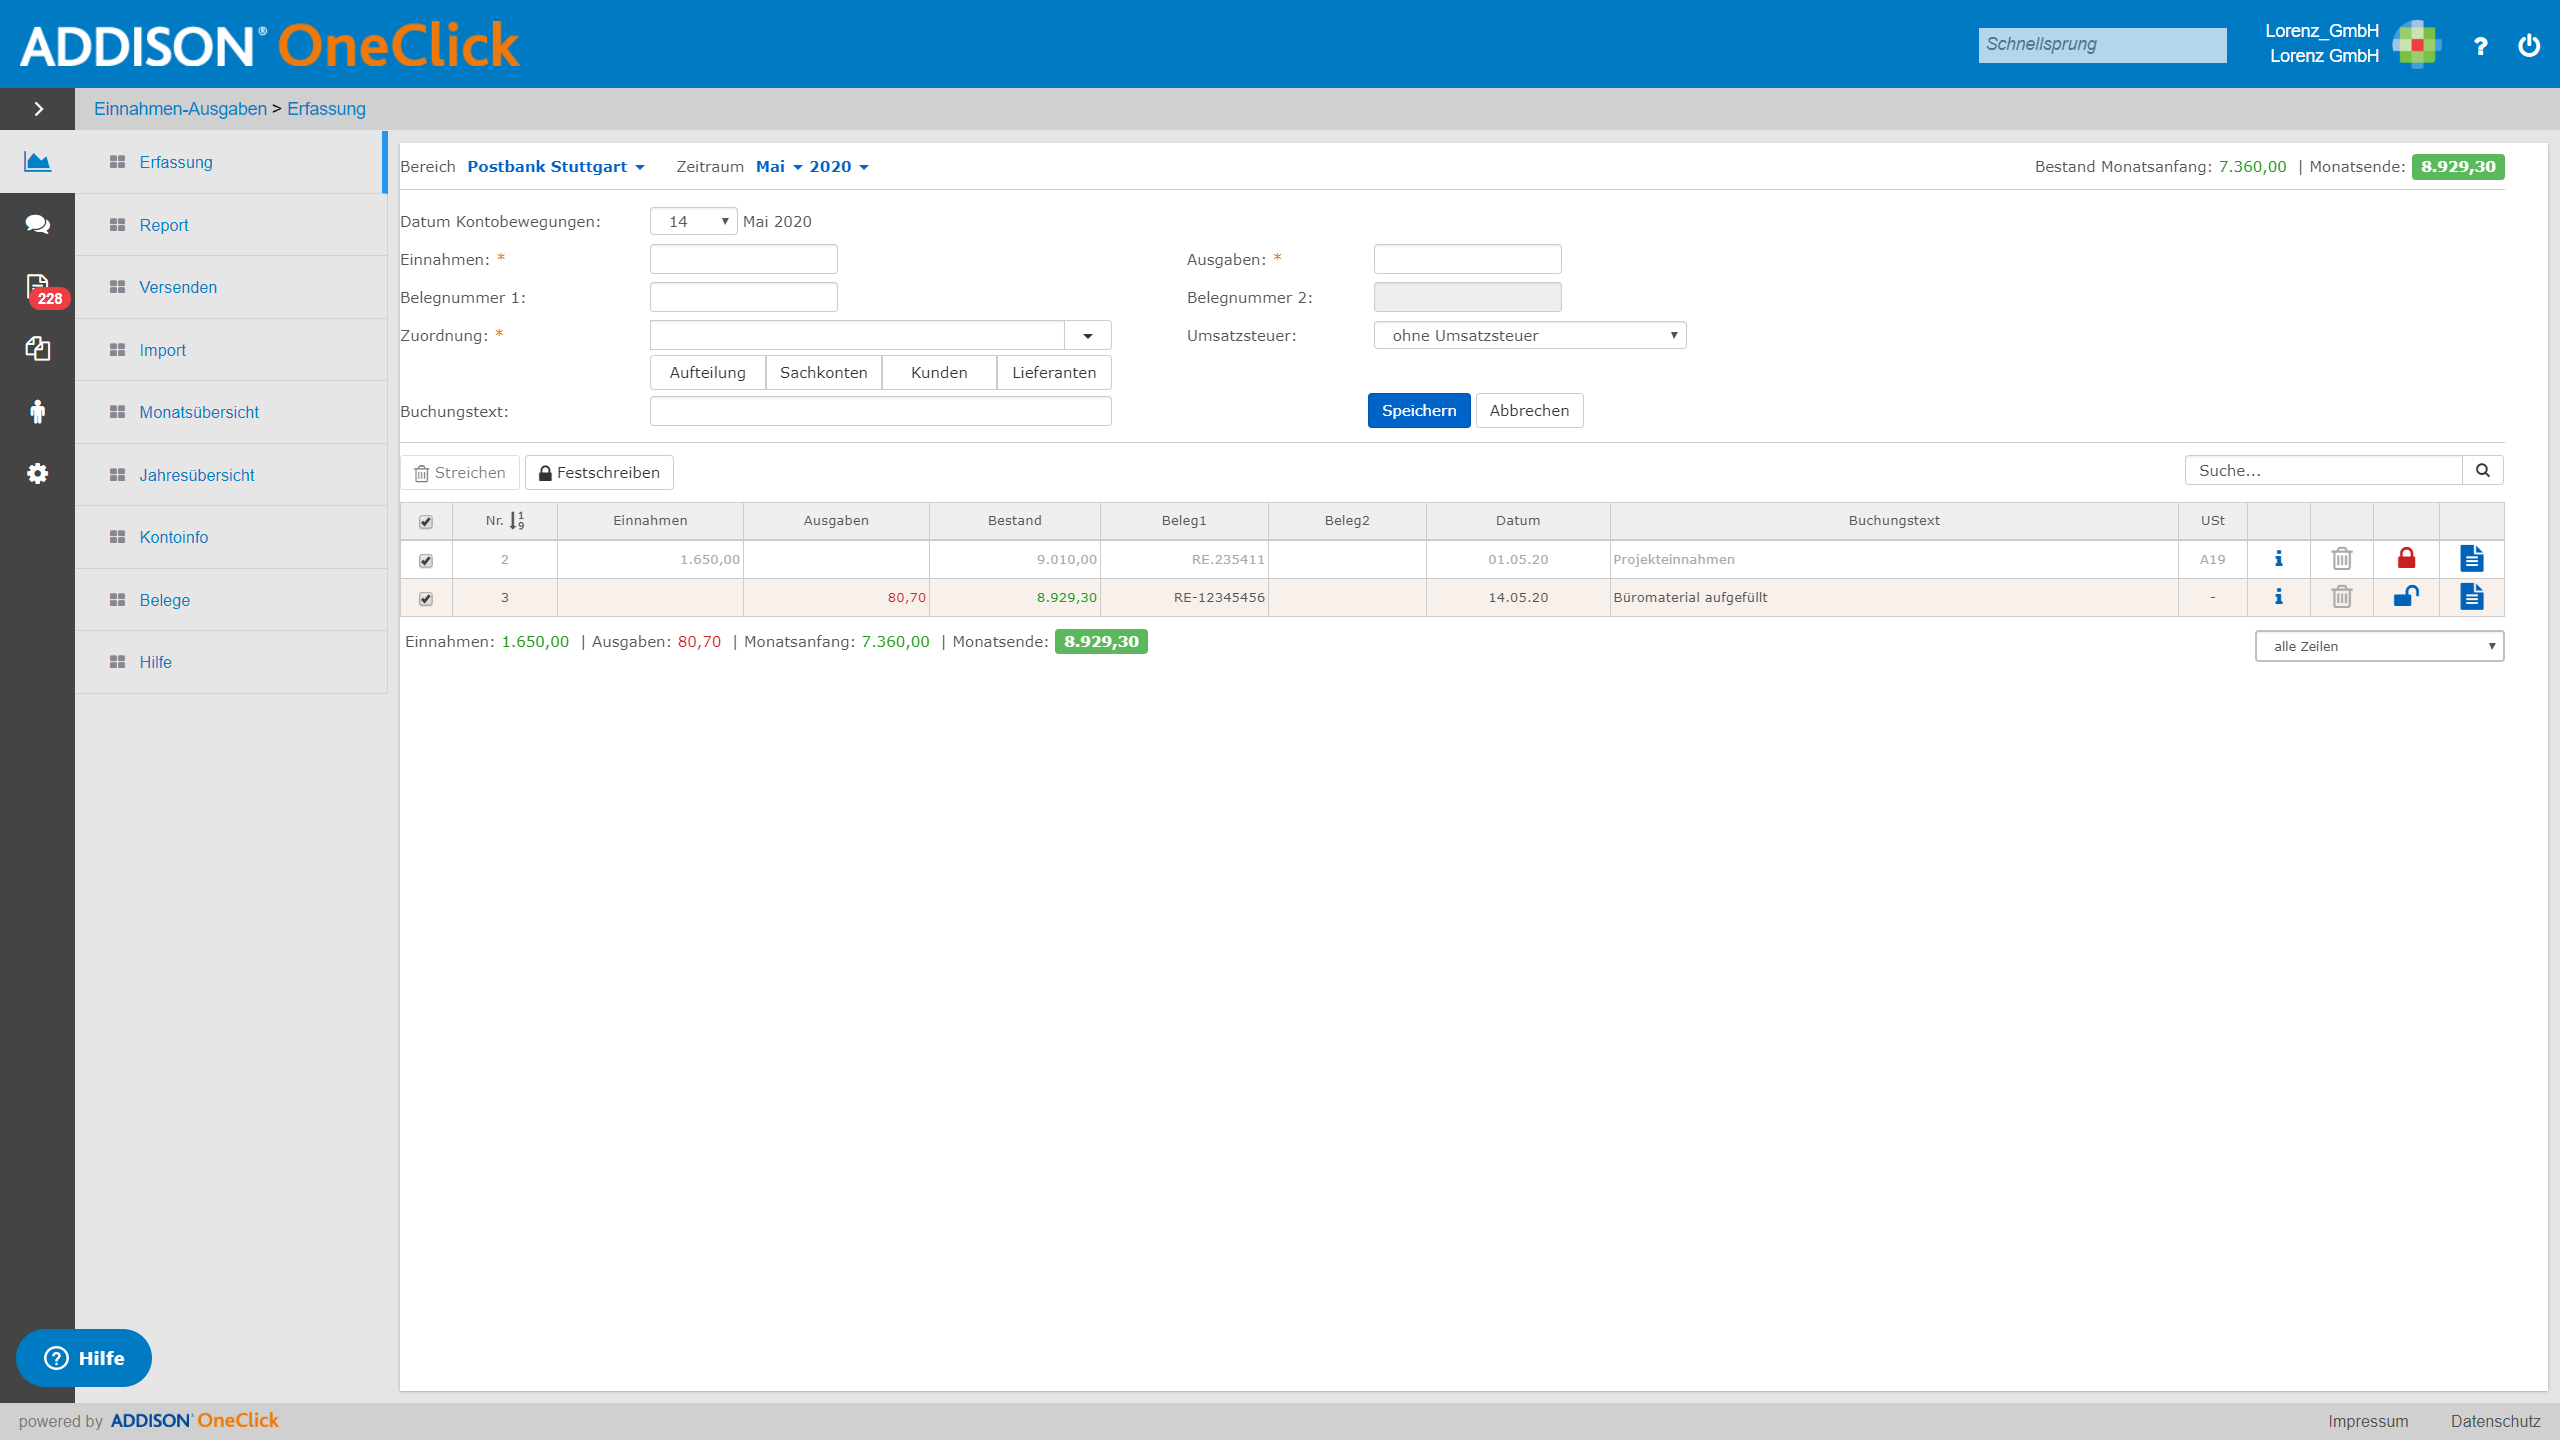Open the Umsatzsteuer dropdown
Viewport: 2560px width, 1440px height.
tap(1530, 335)
